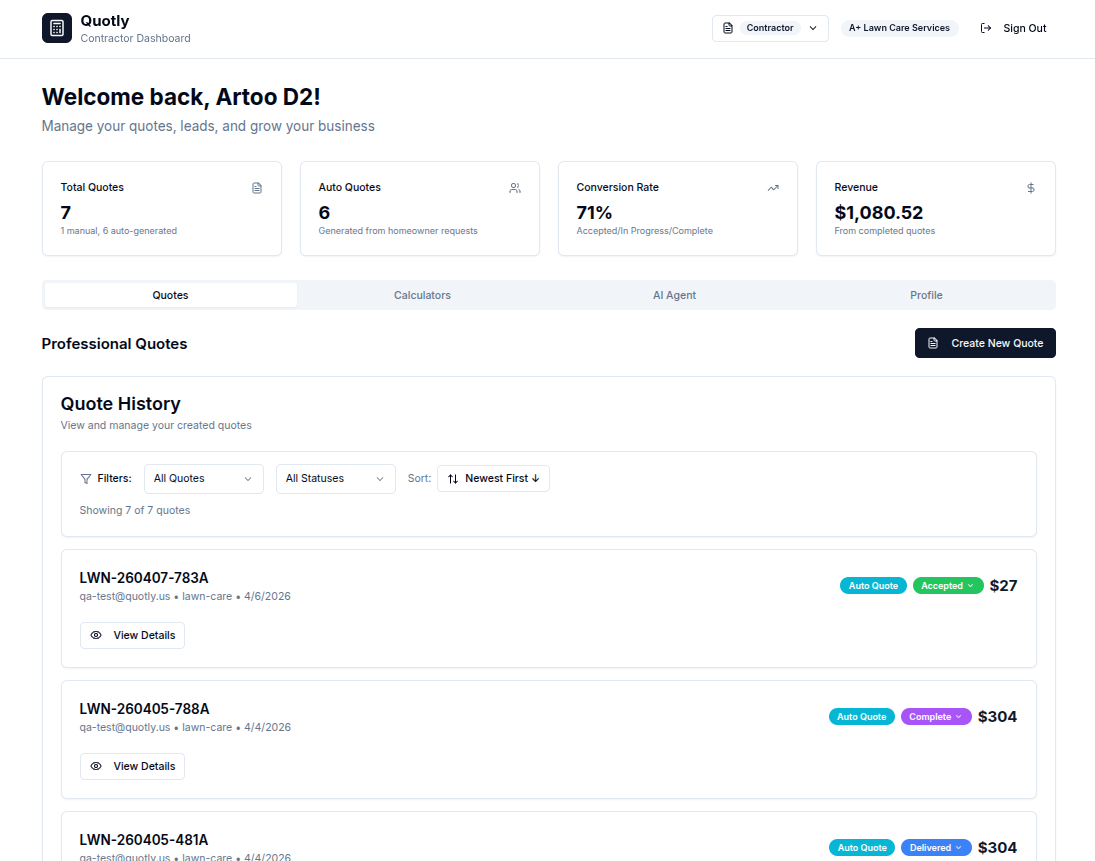1095x861 pixels.
Task: Click the dollar sign icon in Revenue card
Action: [x=1031, y=188]
